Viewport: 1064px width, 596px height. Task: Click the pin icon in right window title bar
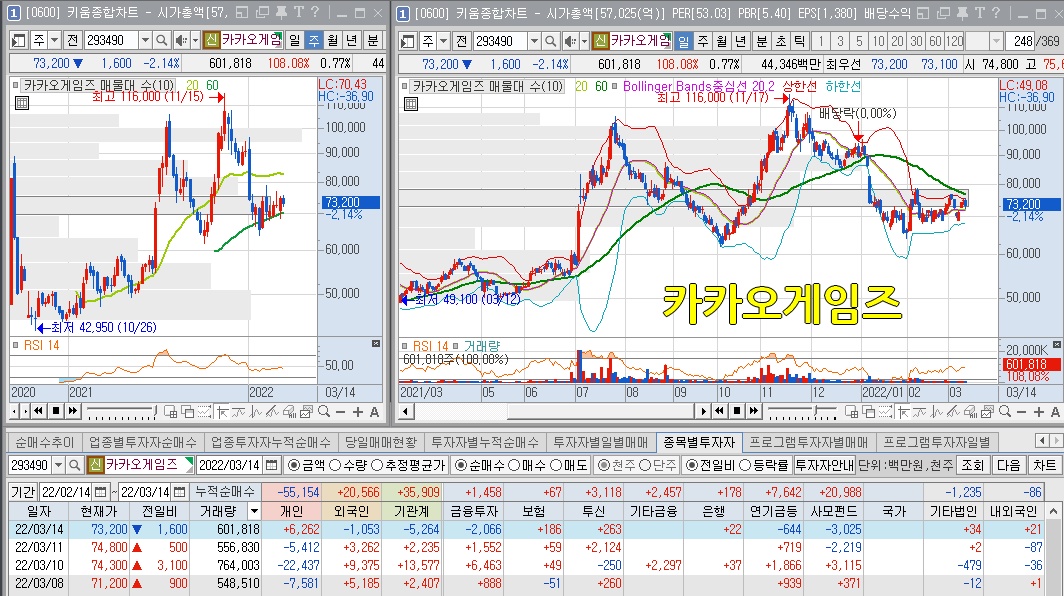[962, 13]
